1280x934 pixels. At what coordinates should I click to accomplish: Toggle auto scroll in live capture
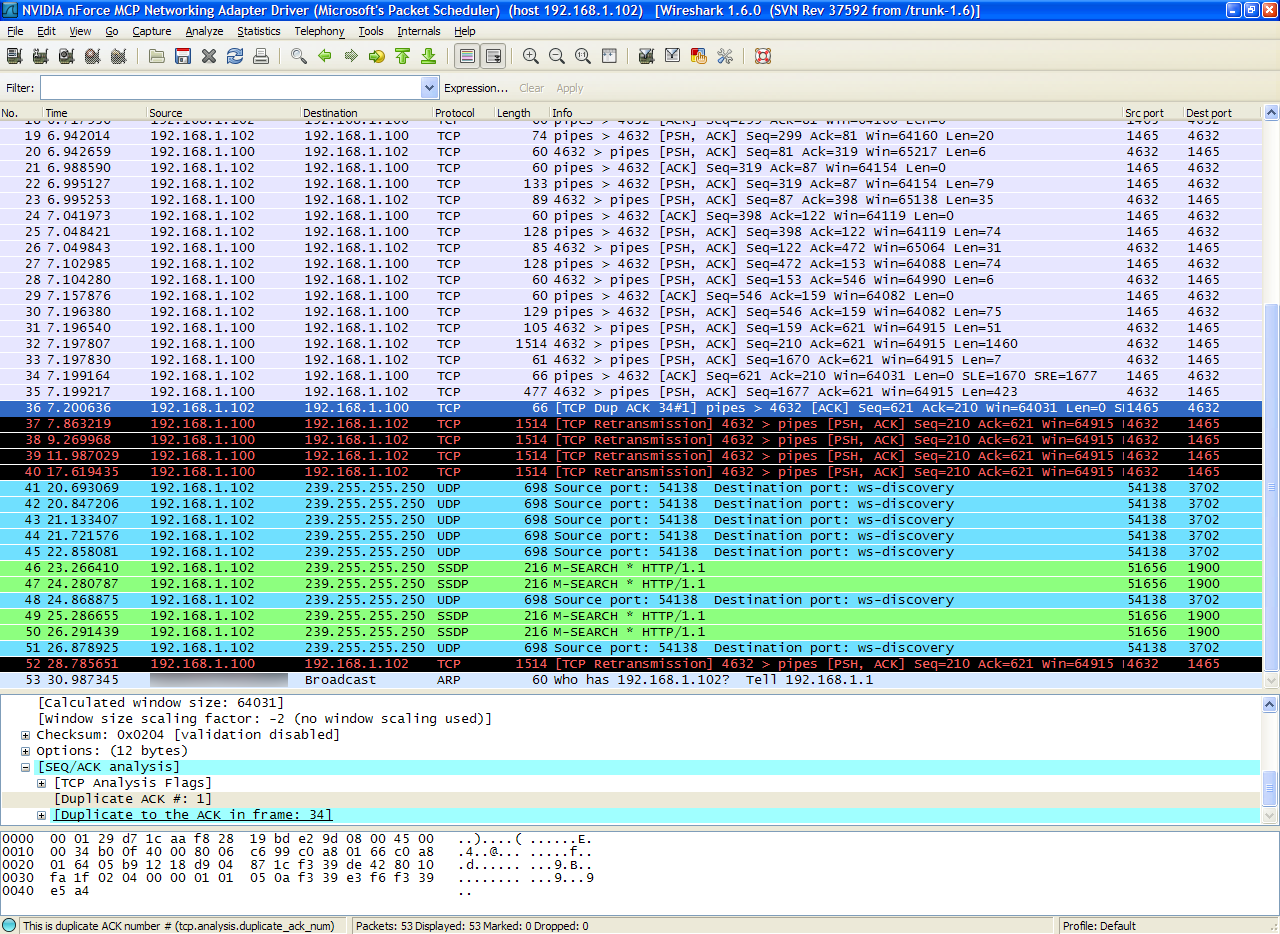[x=493, y=56]
